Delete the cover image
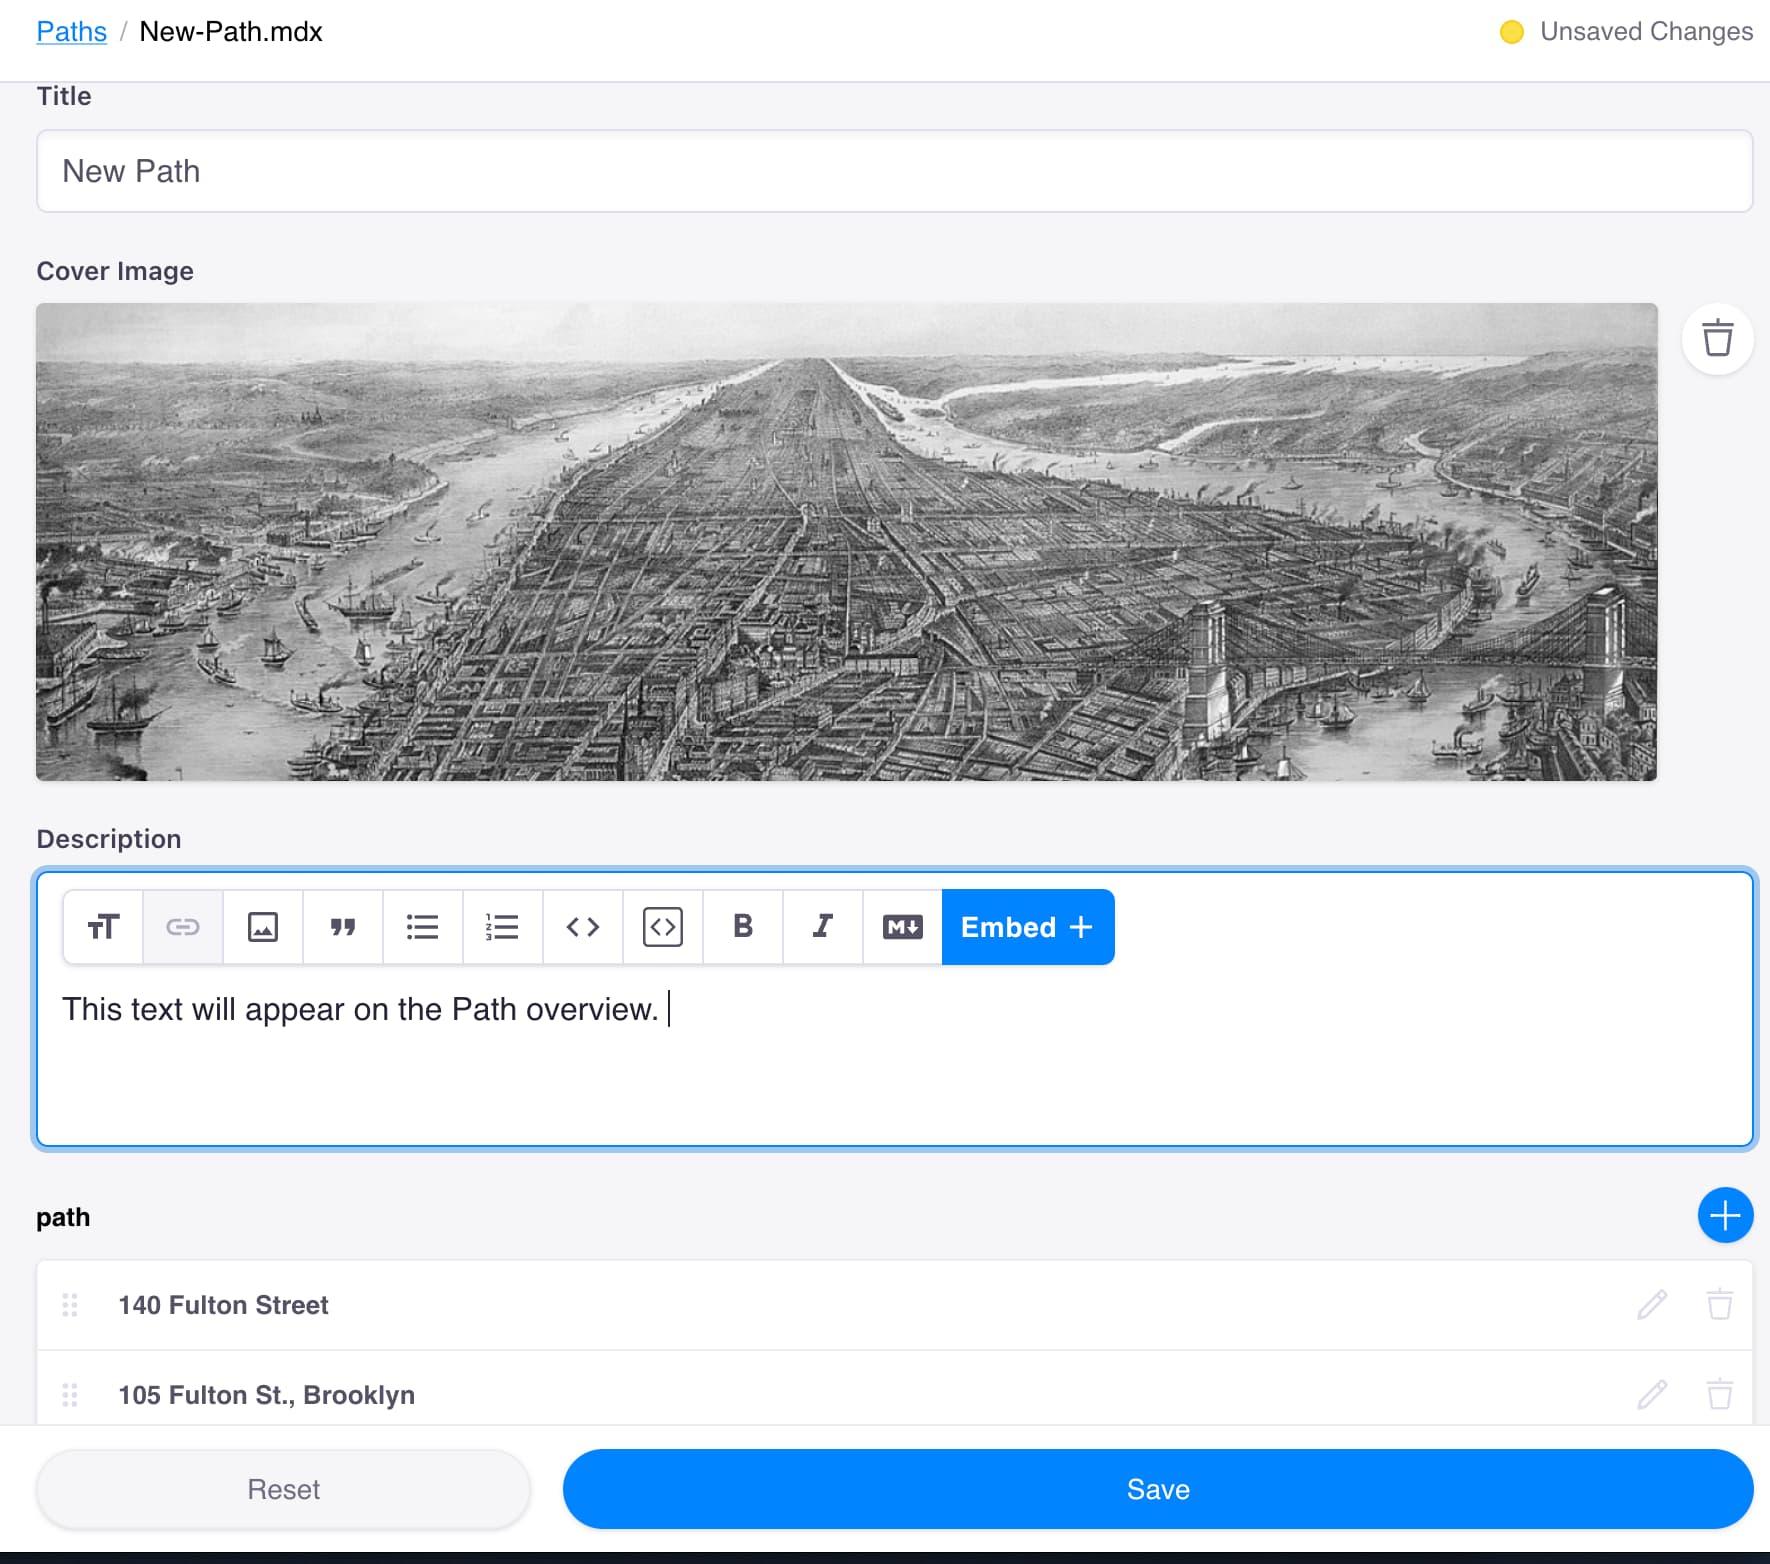Image resolution: width=1770 pixels, height=1564 pixels. pos(1718,339)
